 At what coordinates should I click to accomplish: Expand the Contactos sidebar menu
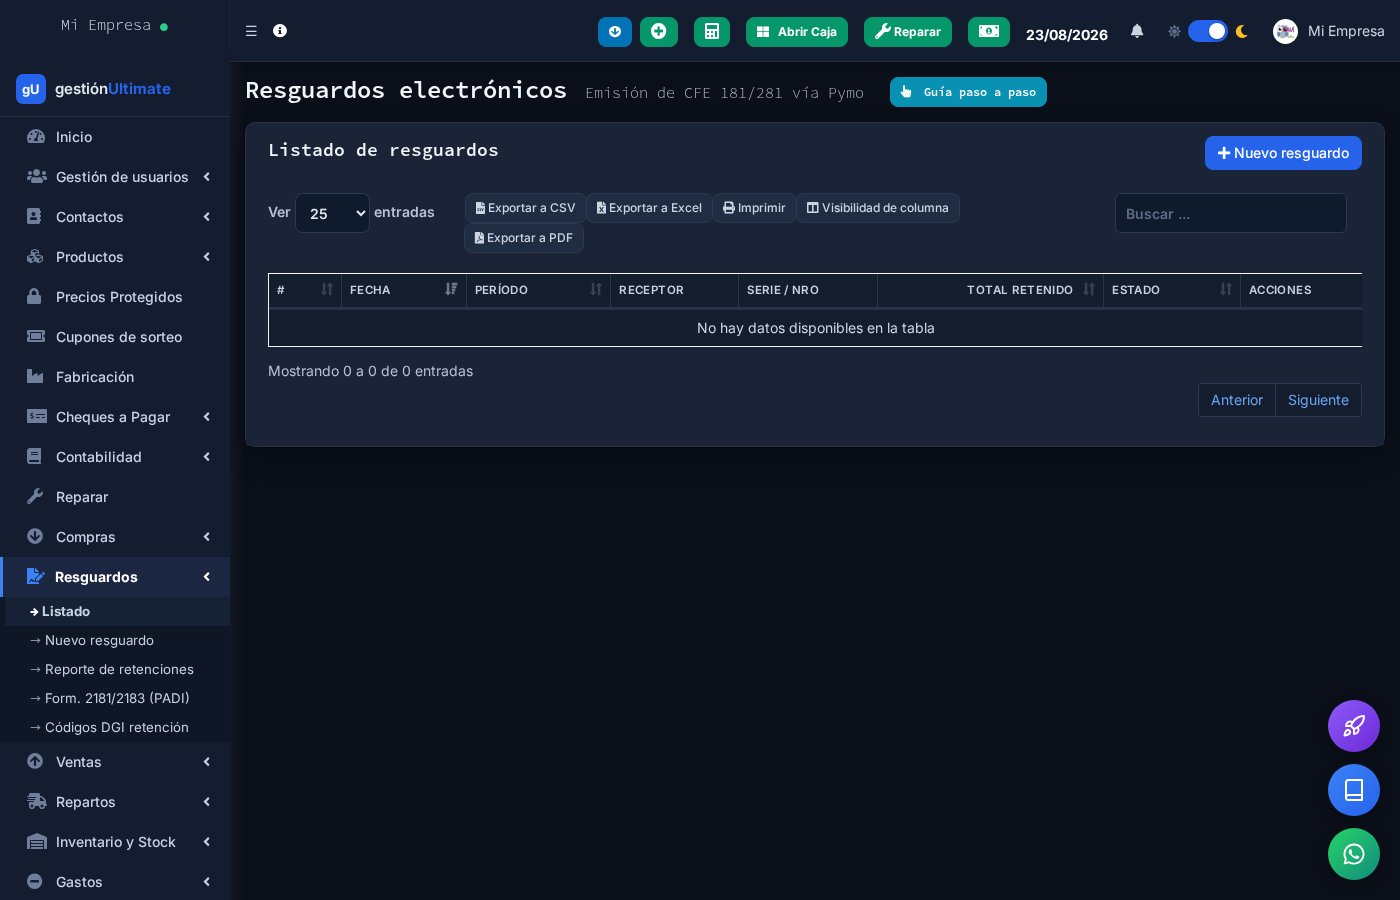pos(115,217)
